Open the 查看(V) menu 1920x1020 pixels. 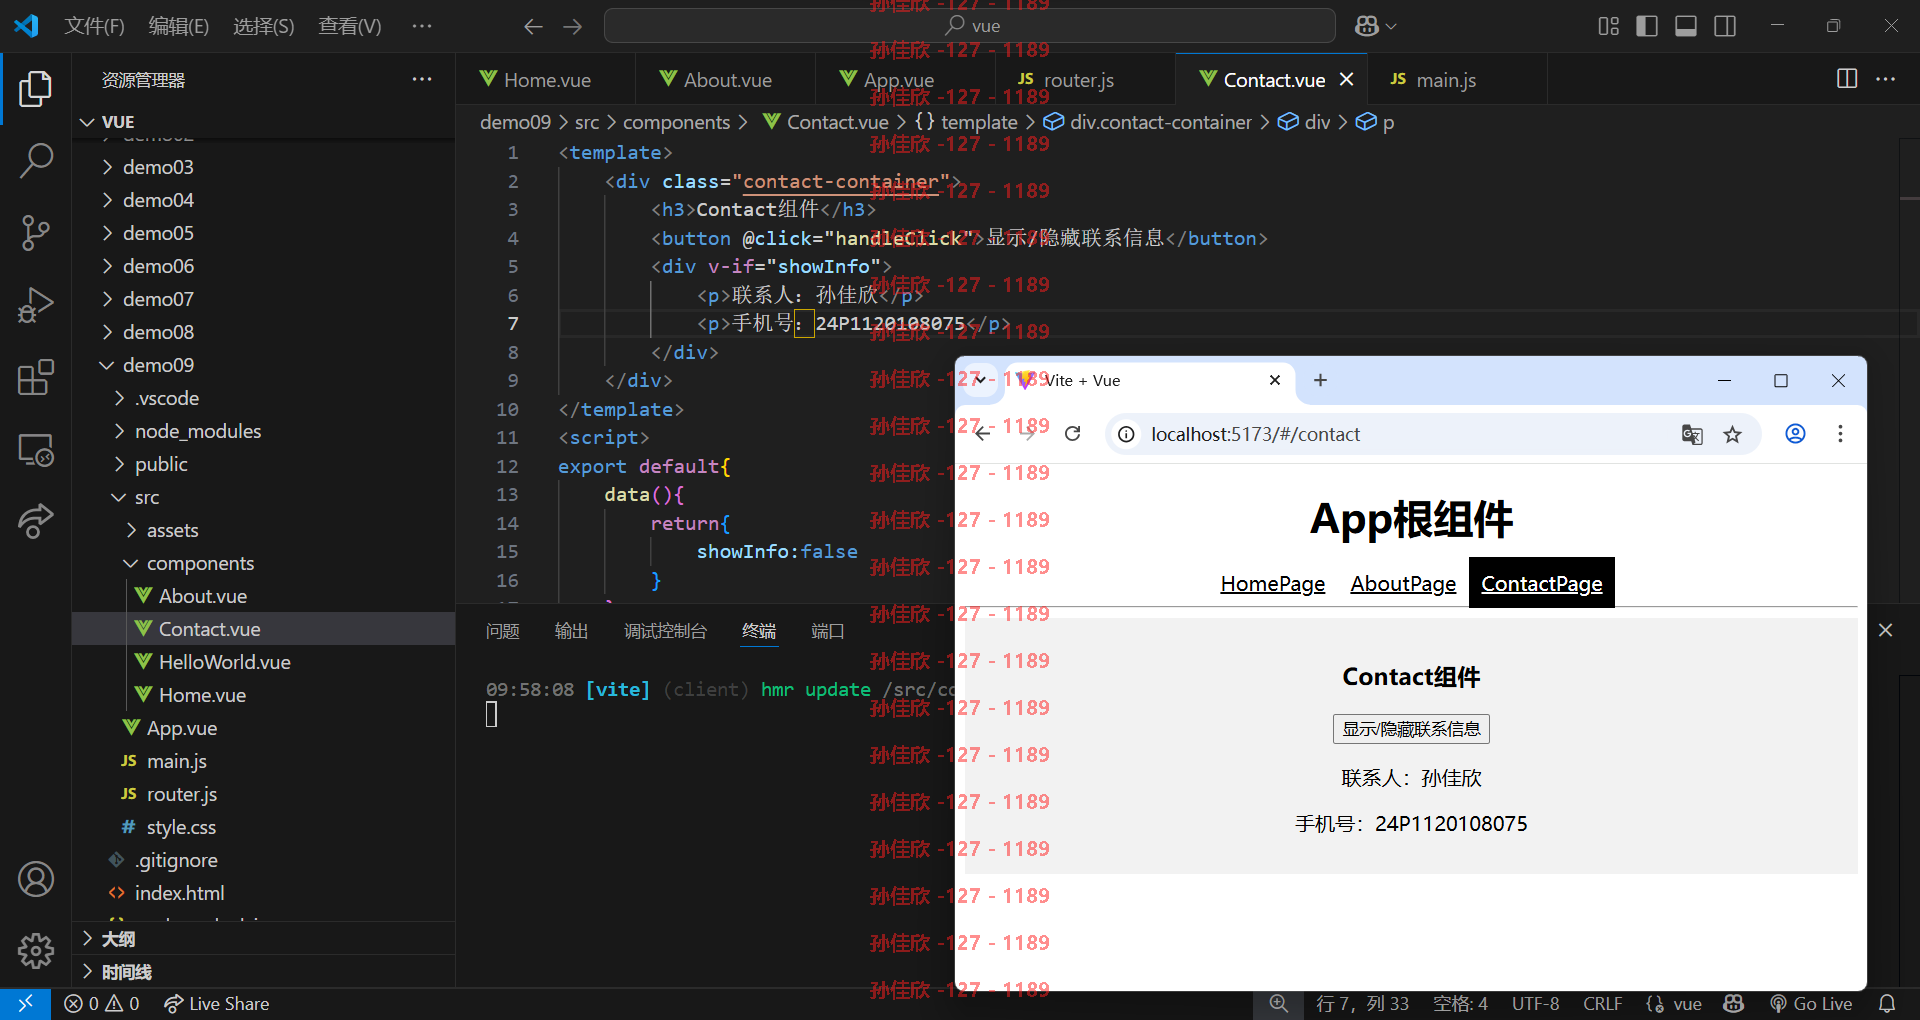pyautogui.click(x=350, y=26)
